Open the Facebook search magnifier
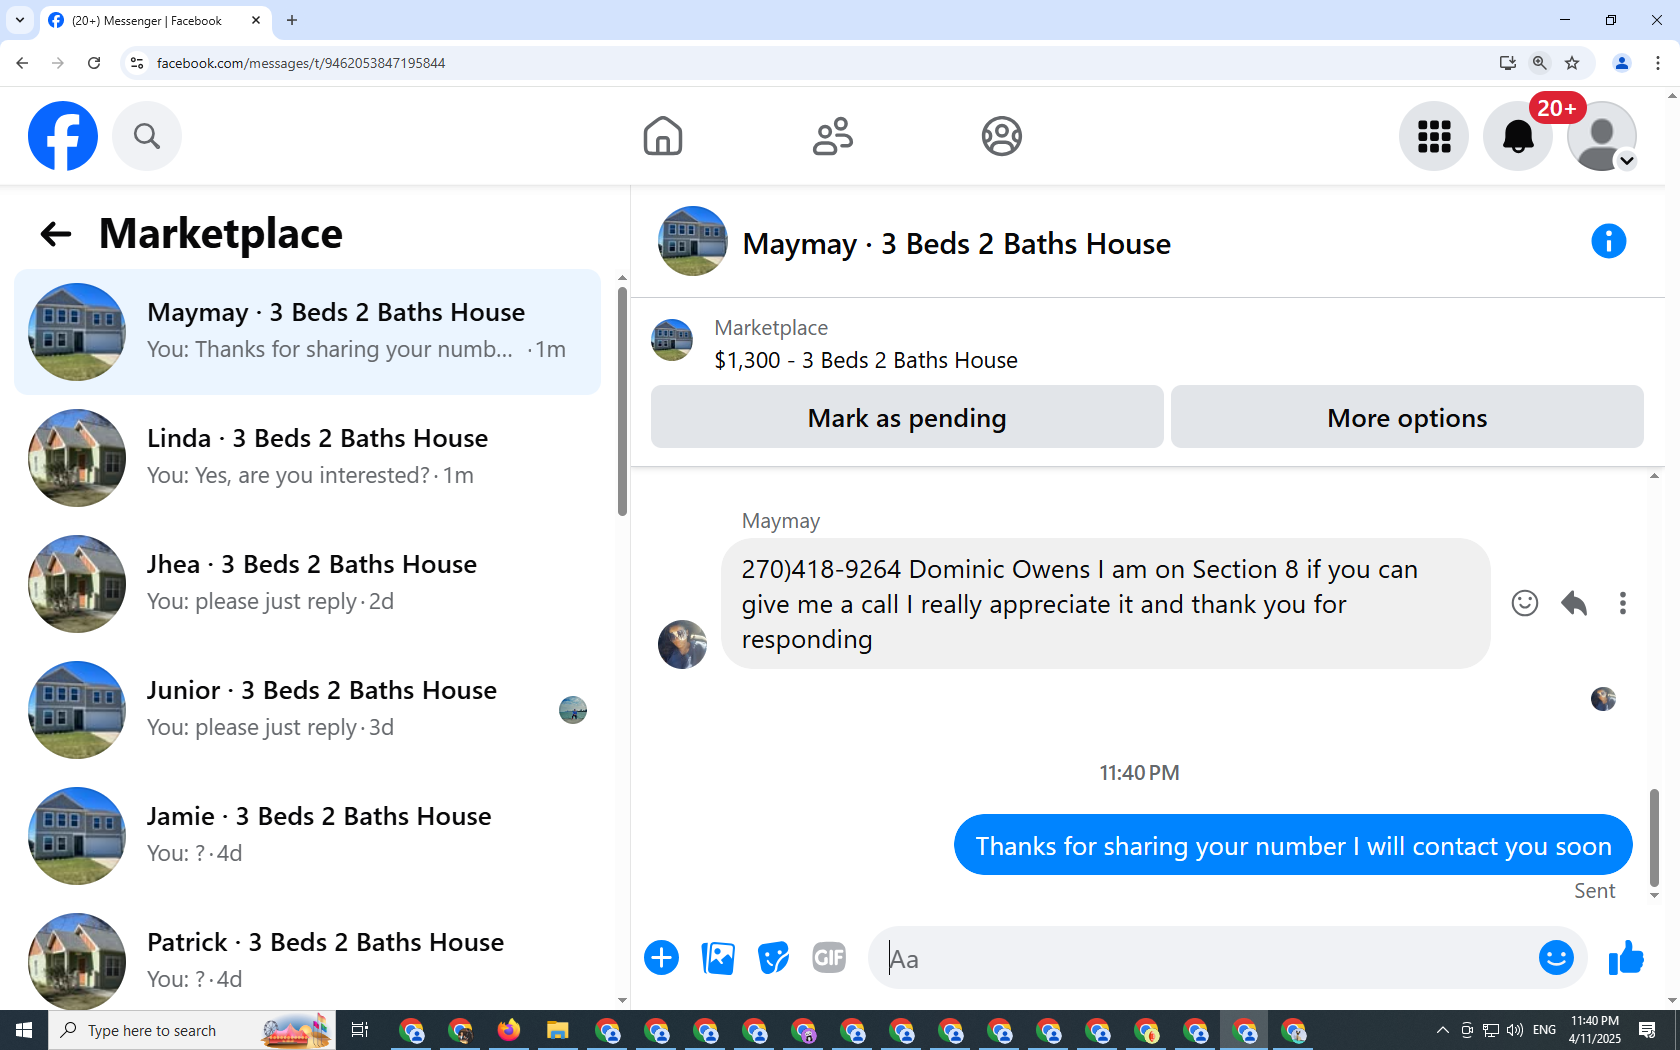This screenshot has width=1680, height=1050. (x=147, y=136)
